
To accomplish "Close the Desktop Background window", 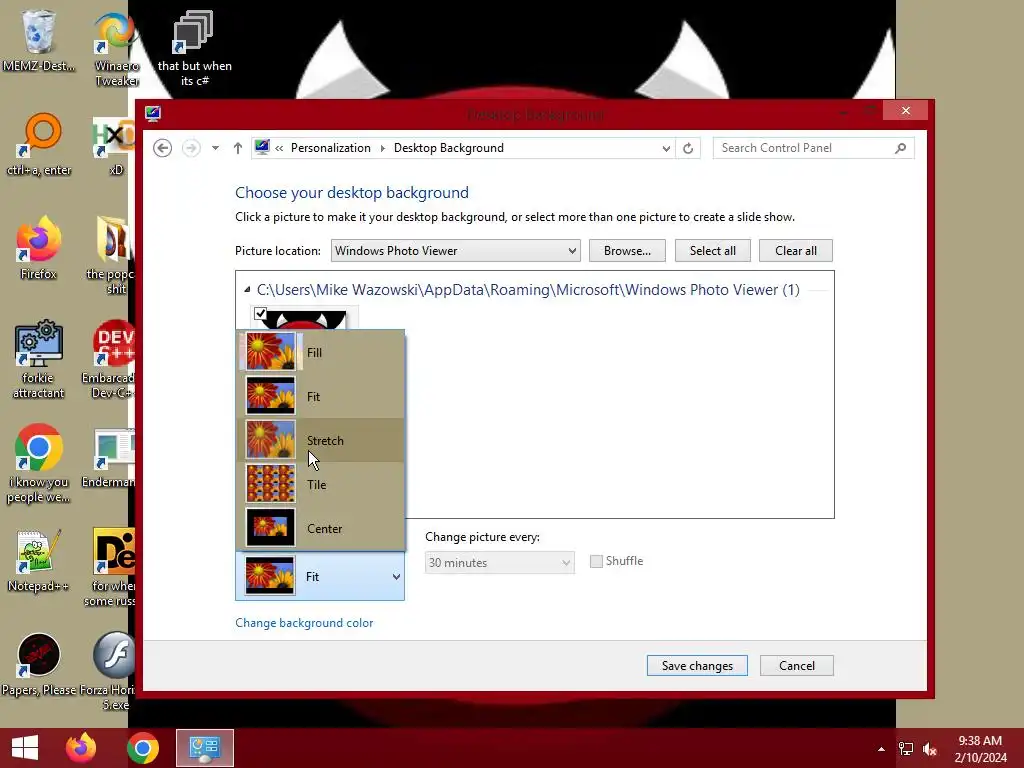I will point(905,111).
